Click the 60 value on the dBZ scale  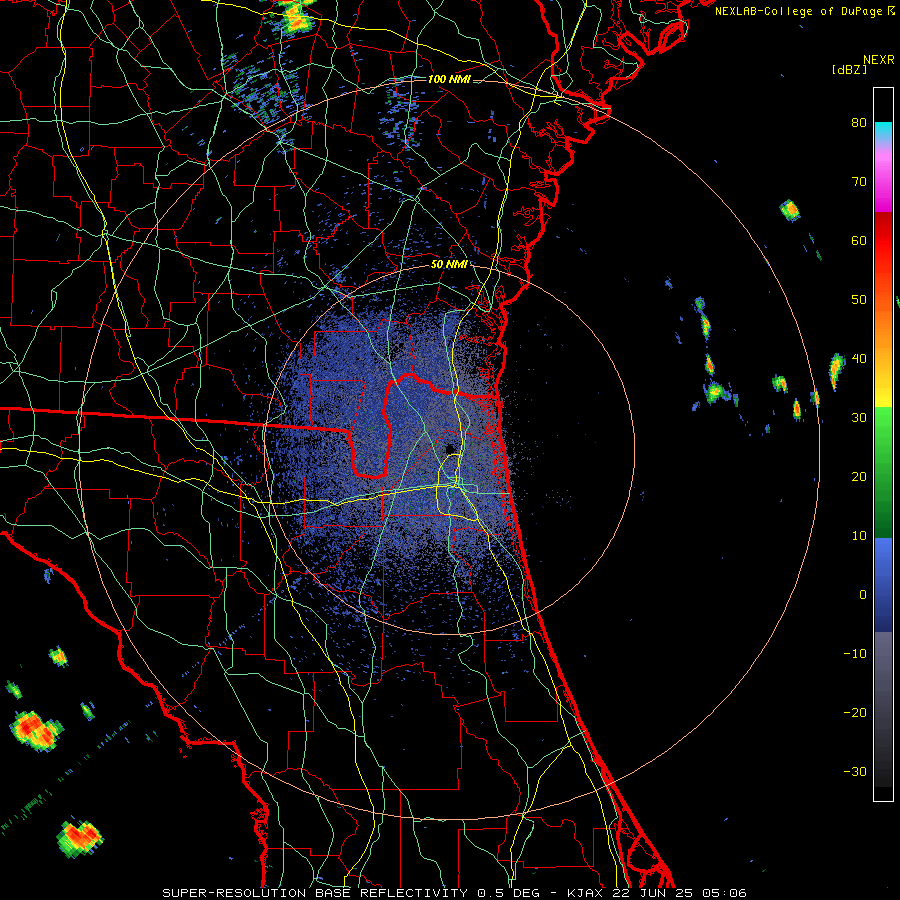pyautogui.click(x=859, y=240)
